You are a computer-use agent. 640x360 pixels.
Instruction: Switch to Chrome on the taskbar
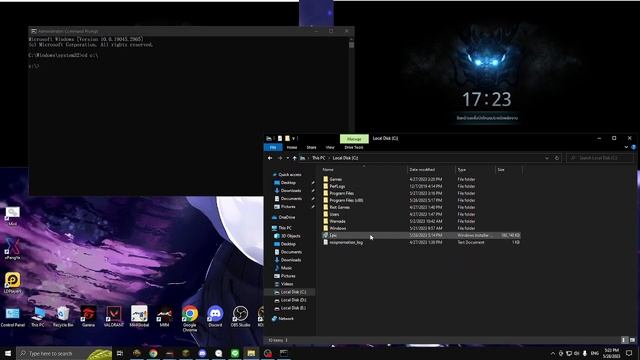point(153,353)
